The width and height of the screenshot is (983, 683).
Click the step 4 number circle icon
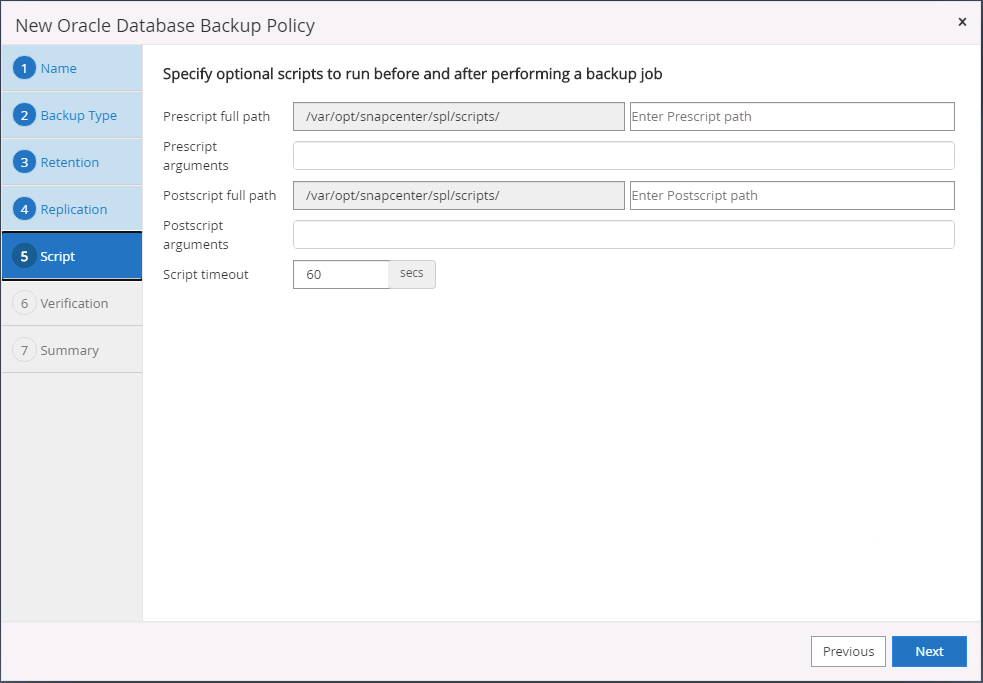coord(25,210)
